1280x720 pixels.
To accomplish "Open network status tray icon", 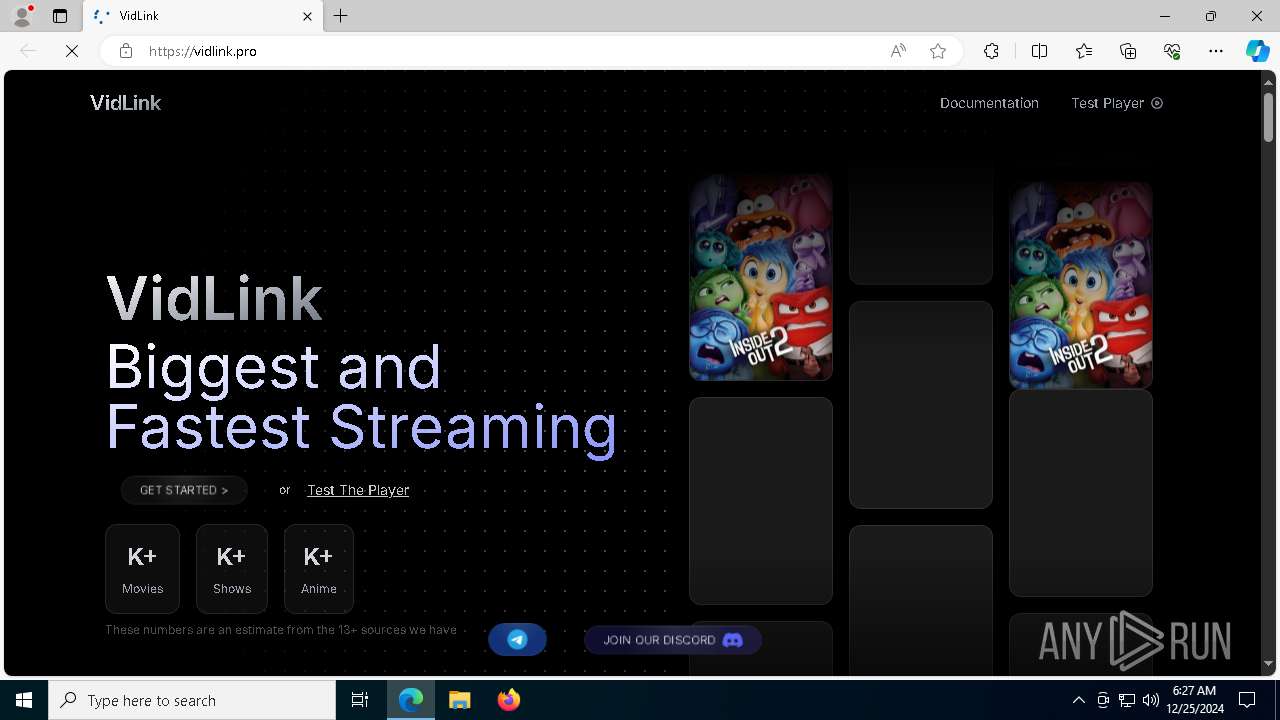I will coord(1127,700).
